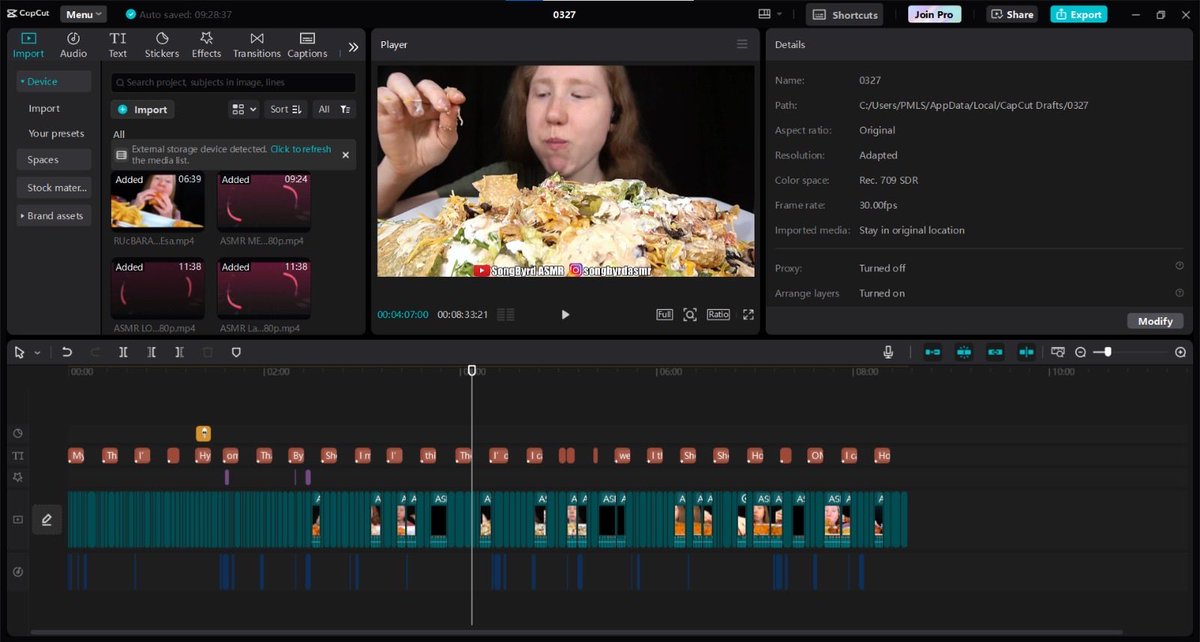Zoom in the timeline with plus icon
This screenshot has height=642, width=1200.
click(1180, 352)
